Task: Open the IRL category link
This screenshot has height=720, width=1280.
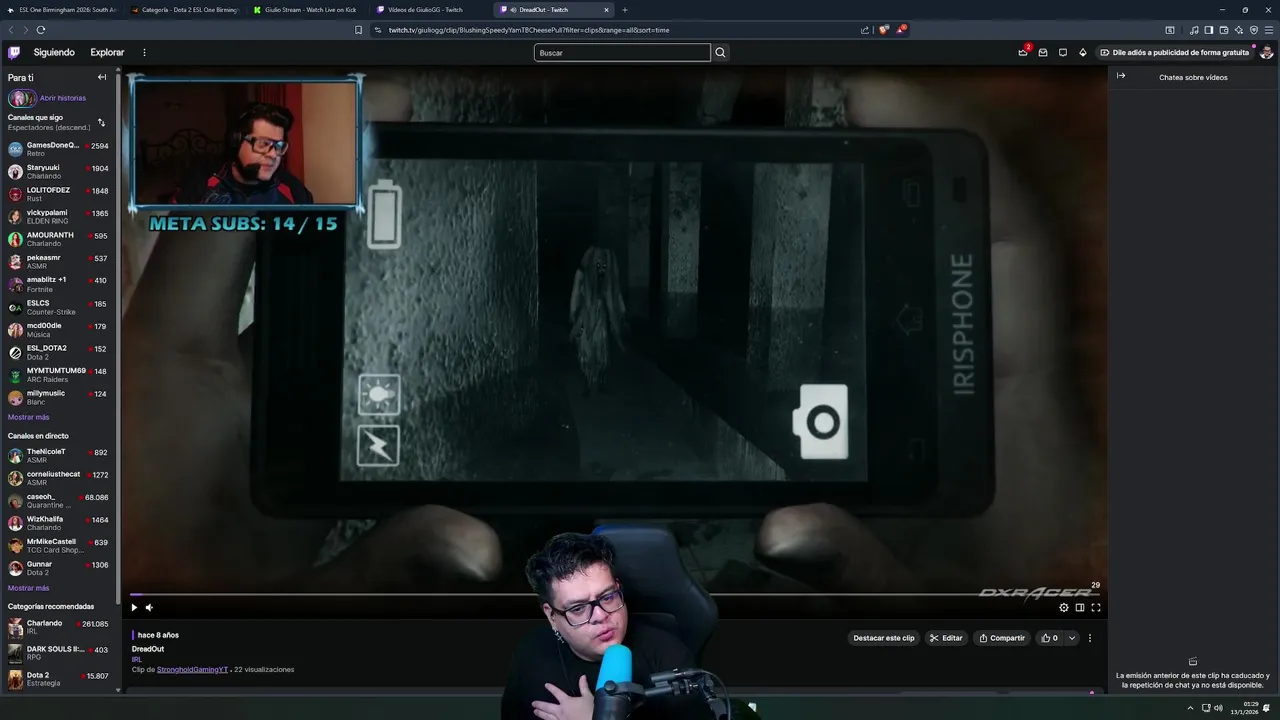Action: 137,659
